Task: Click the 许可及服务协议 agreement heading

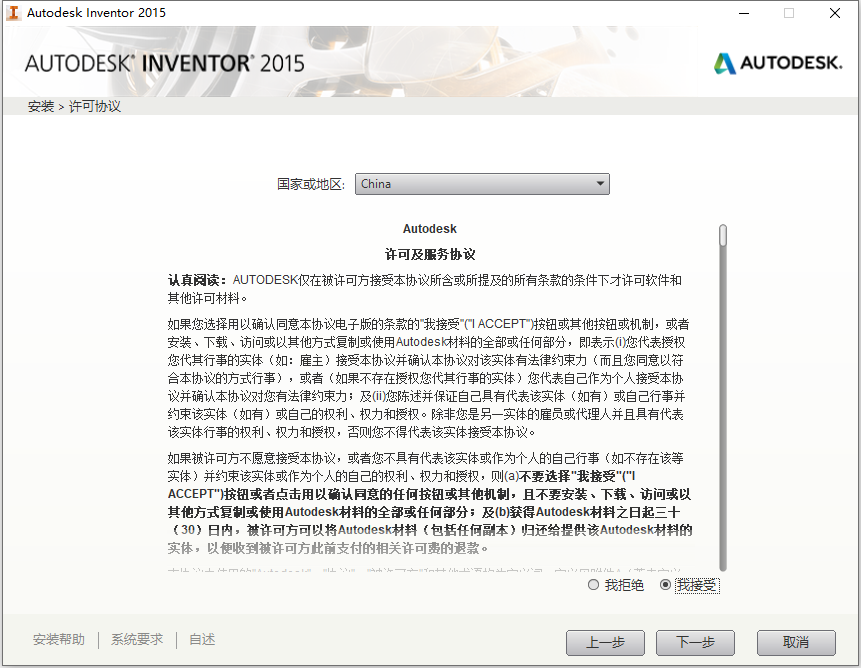Action: tap(430, 254)
